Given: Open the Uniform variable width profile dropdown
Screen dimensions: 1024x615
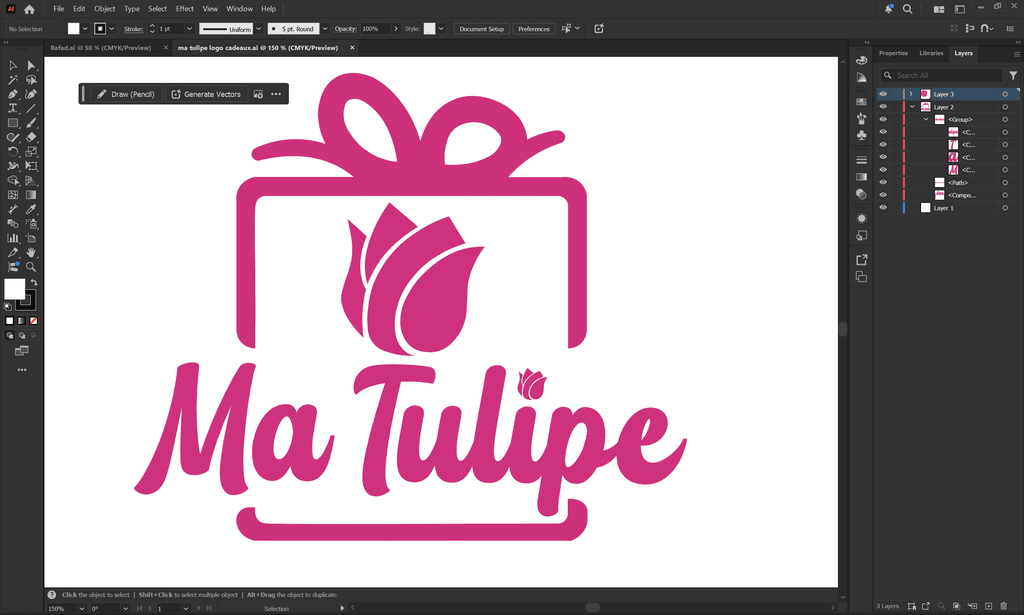Looking at the screenshot, I should coord(259,29).
